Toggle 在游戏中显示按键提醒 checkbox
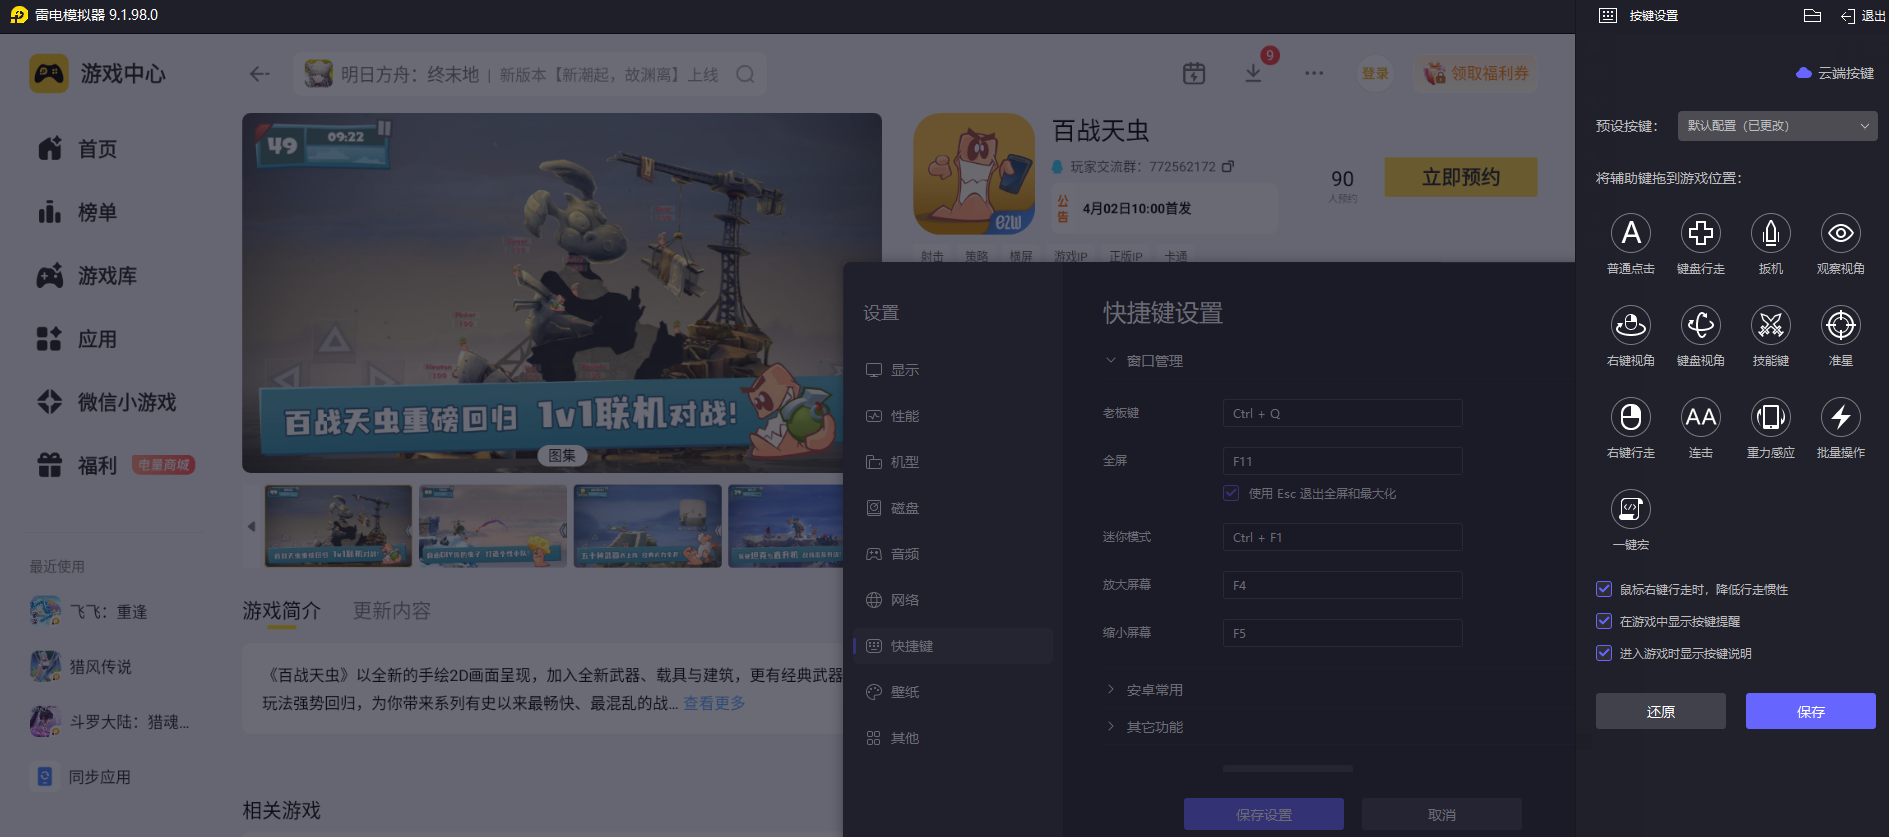Image resolution: width=1889 pixels, height=837 pixels. pos(1604,621)
